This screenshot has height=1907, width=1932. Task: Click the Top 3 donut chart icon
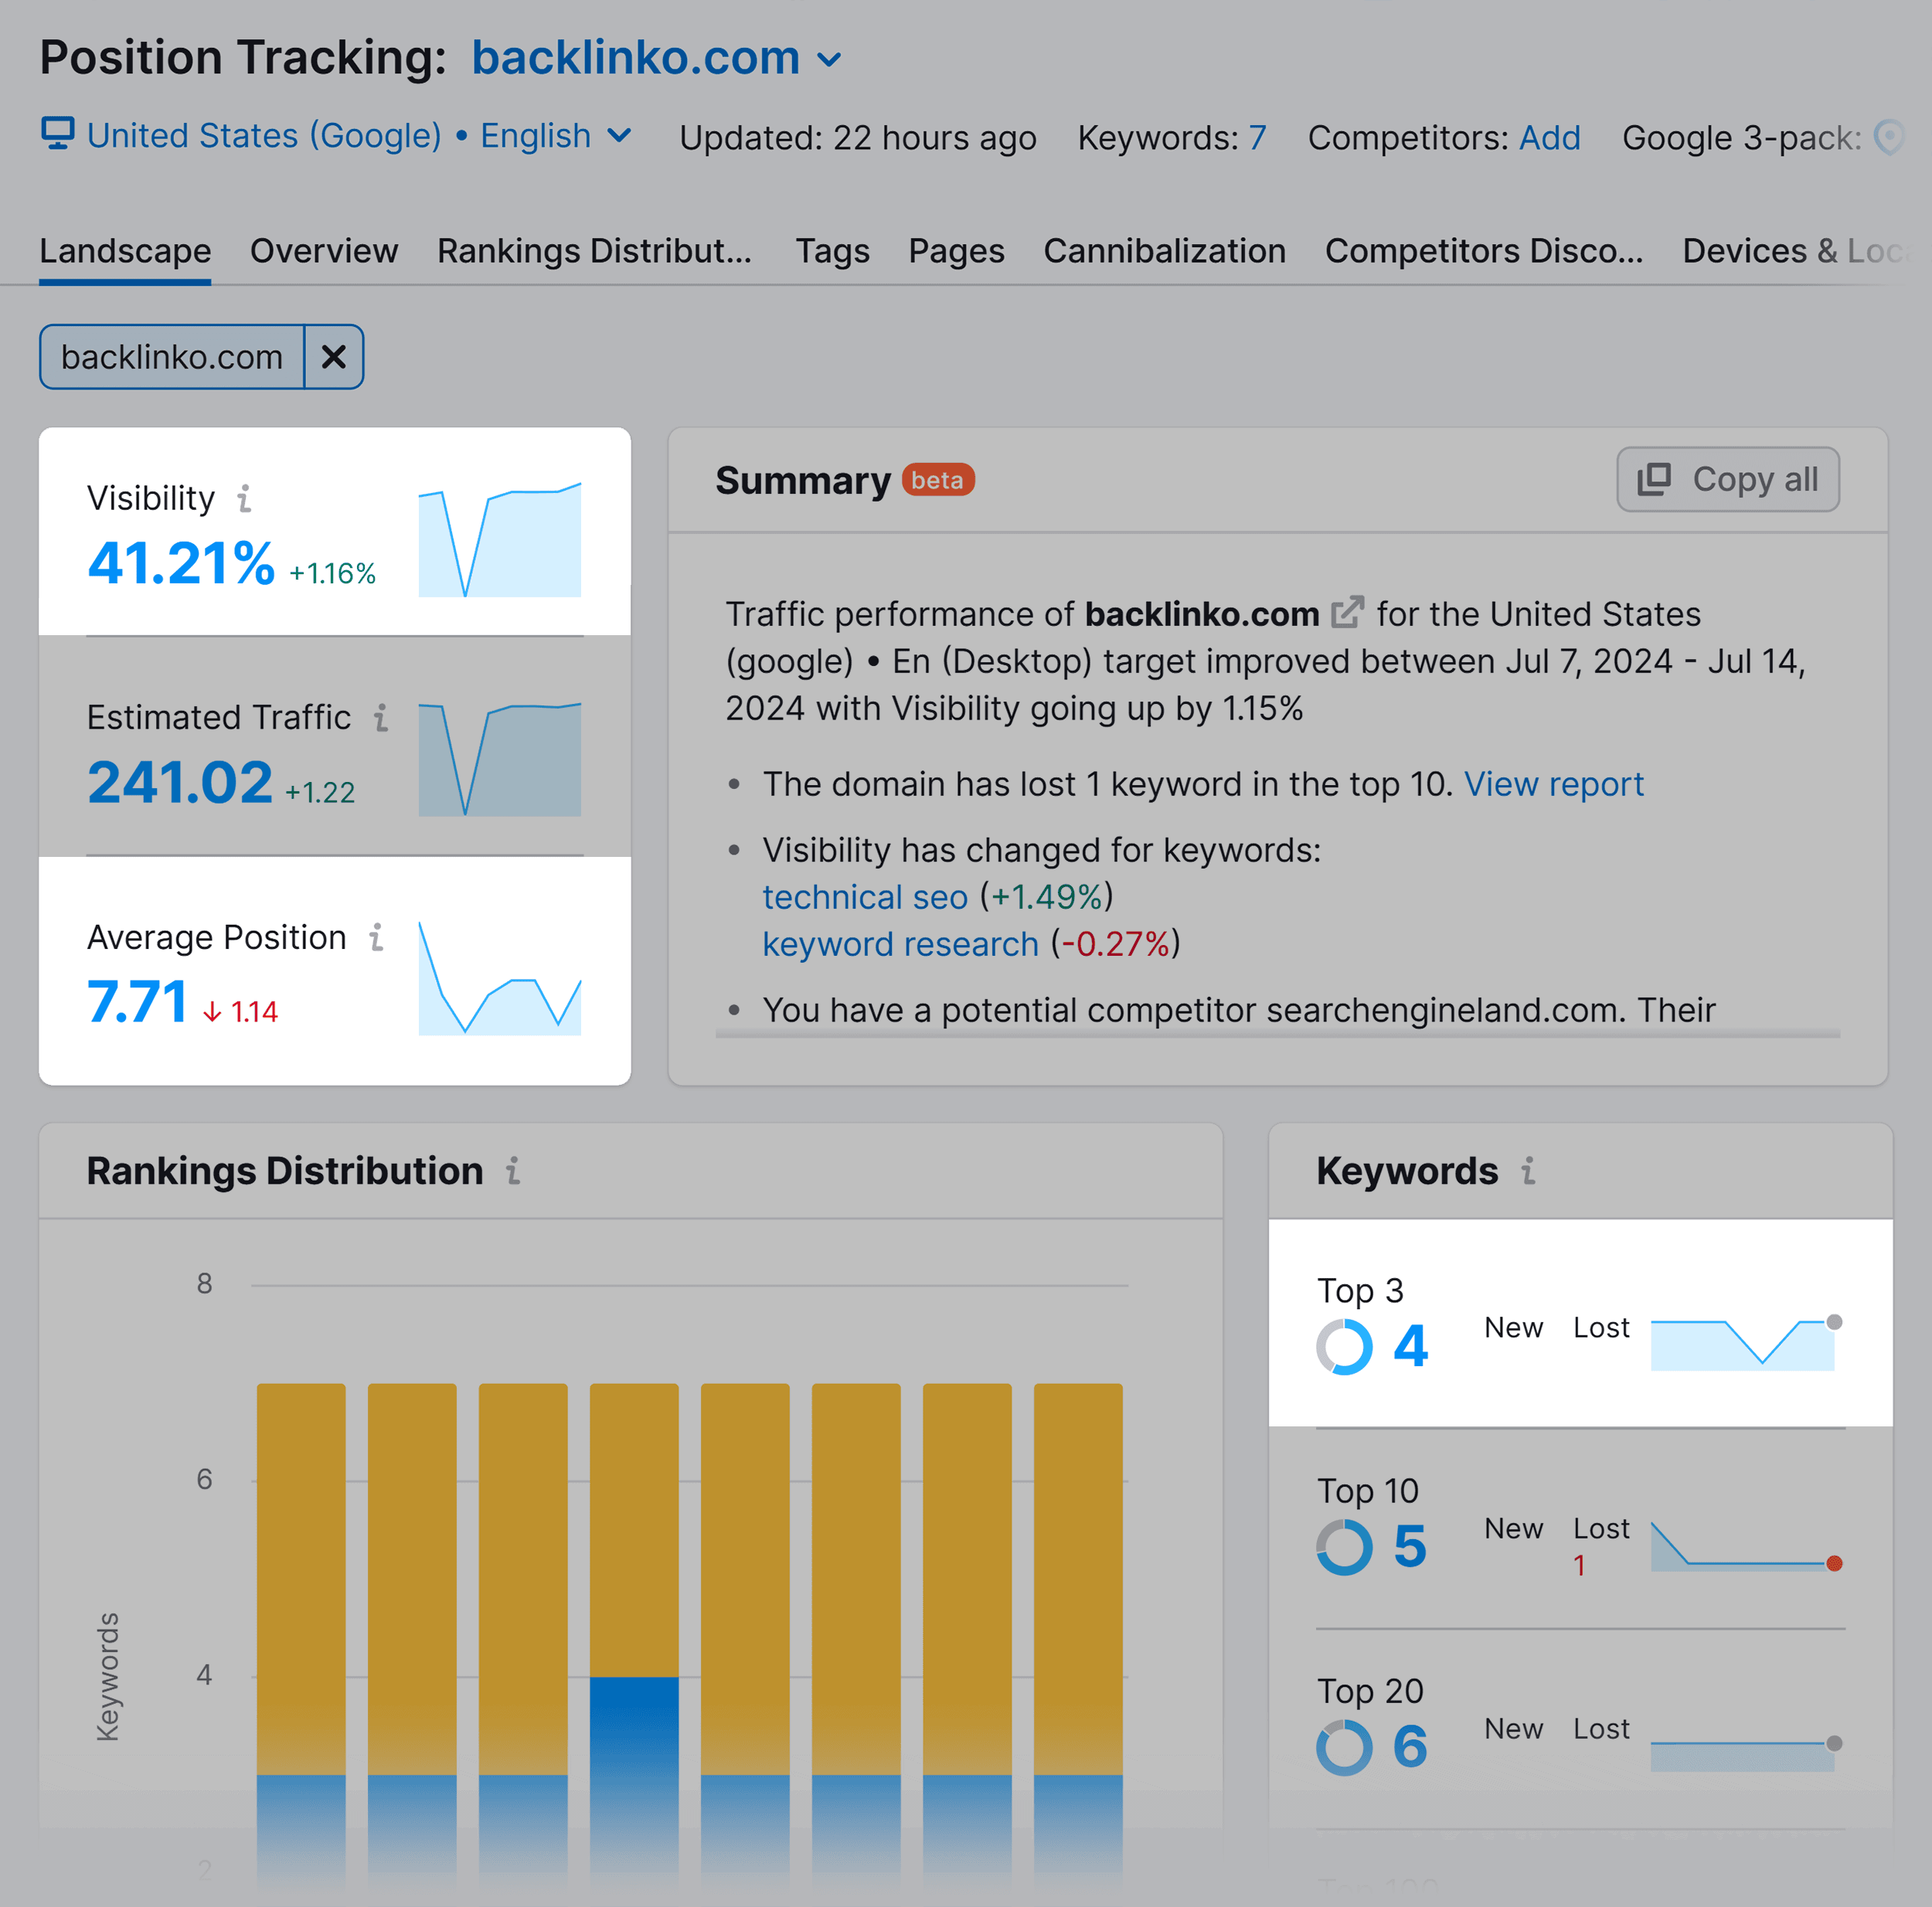(x=1344, y=1346)
